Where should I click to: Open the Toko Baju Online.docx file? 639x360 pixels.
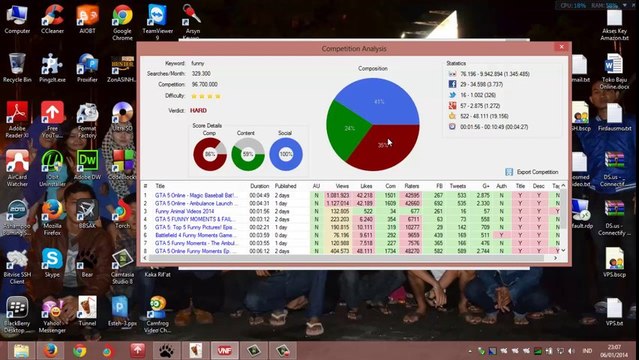click(x=614, y=71)
